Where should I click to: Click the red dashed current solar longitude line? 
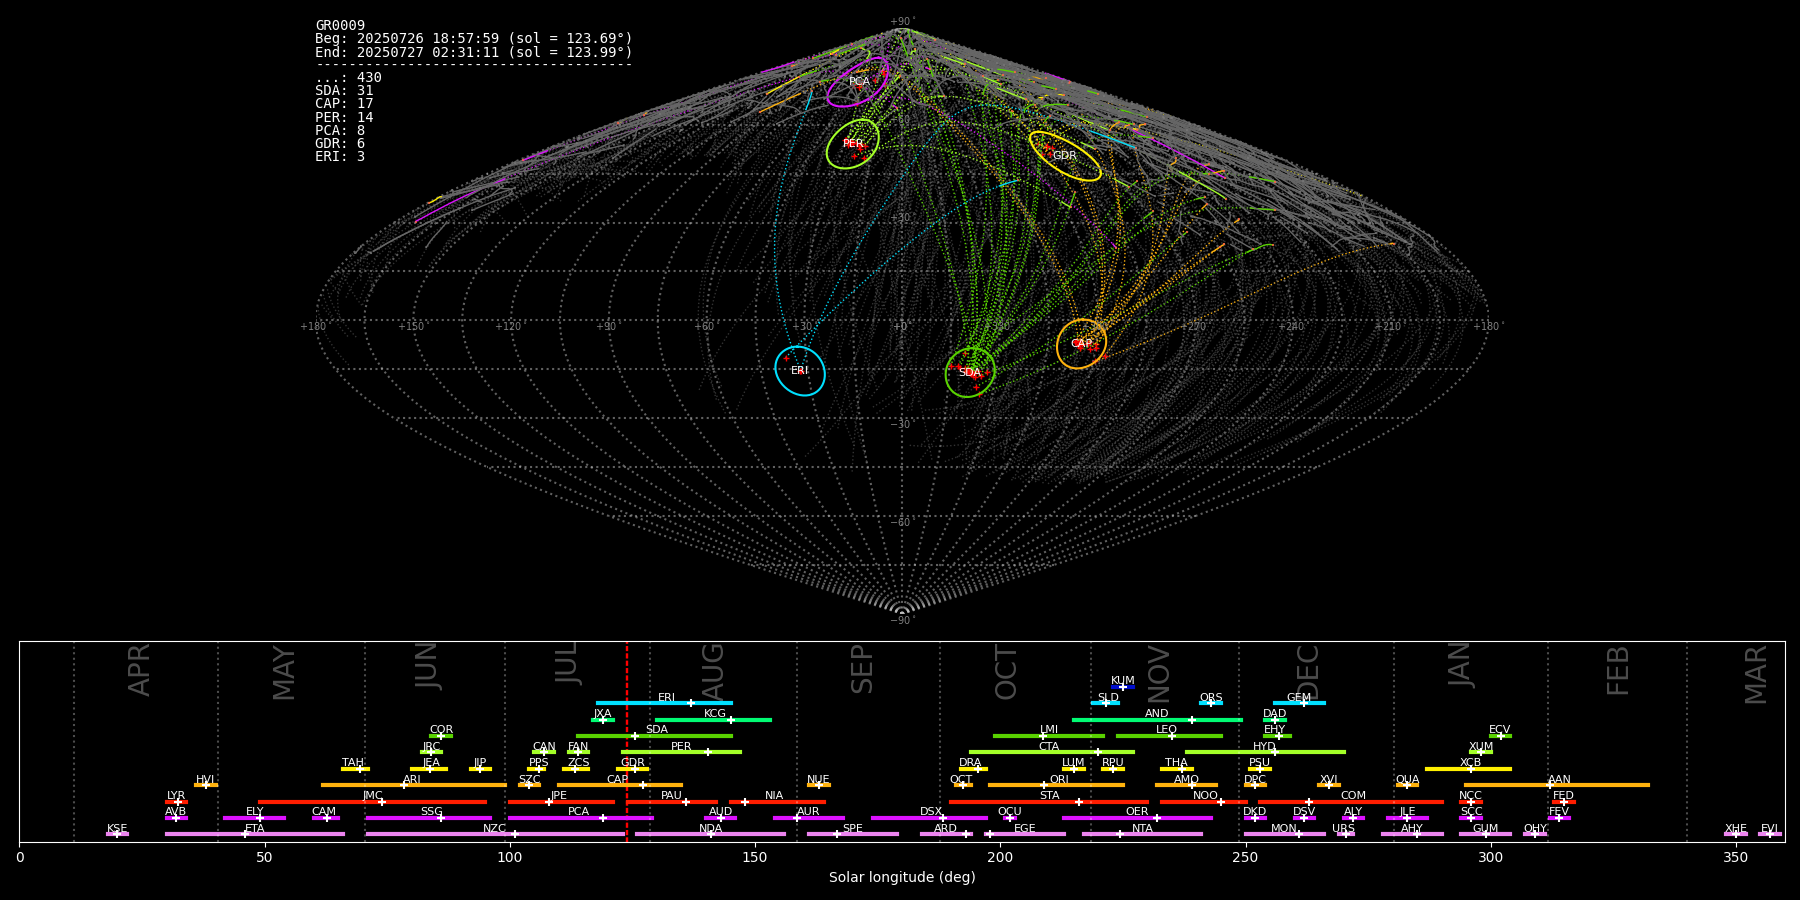pos(627,741)
